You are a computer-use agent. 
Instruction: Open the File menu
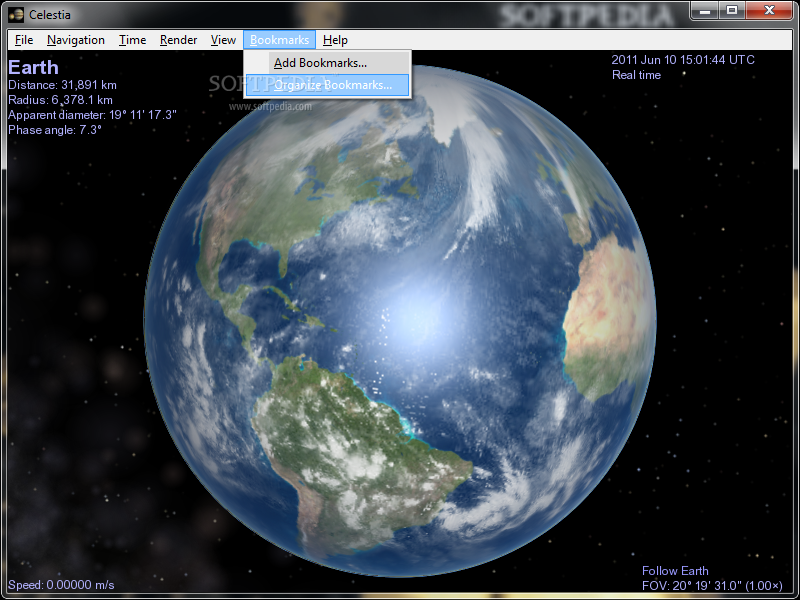[x=24, y=40]
